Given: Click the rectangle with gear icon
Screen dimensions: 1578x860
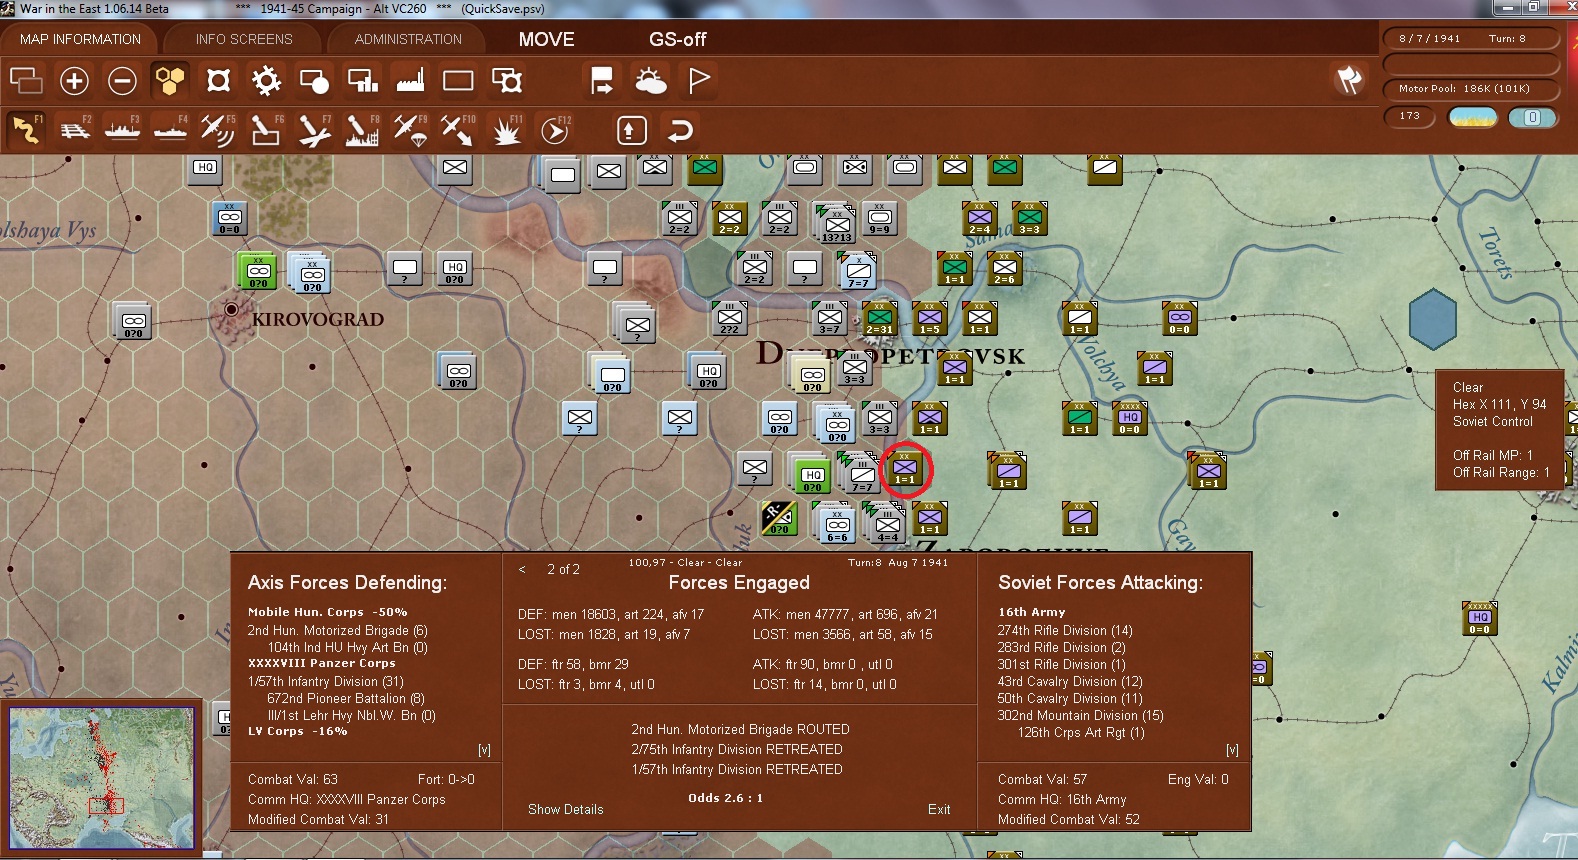Looking at the screenshot, I should pyautogui.click(x=507, y=80).
